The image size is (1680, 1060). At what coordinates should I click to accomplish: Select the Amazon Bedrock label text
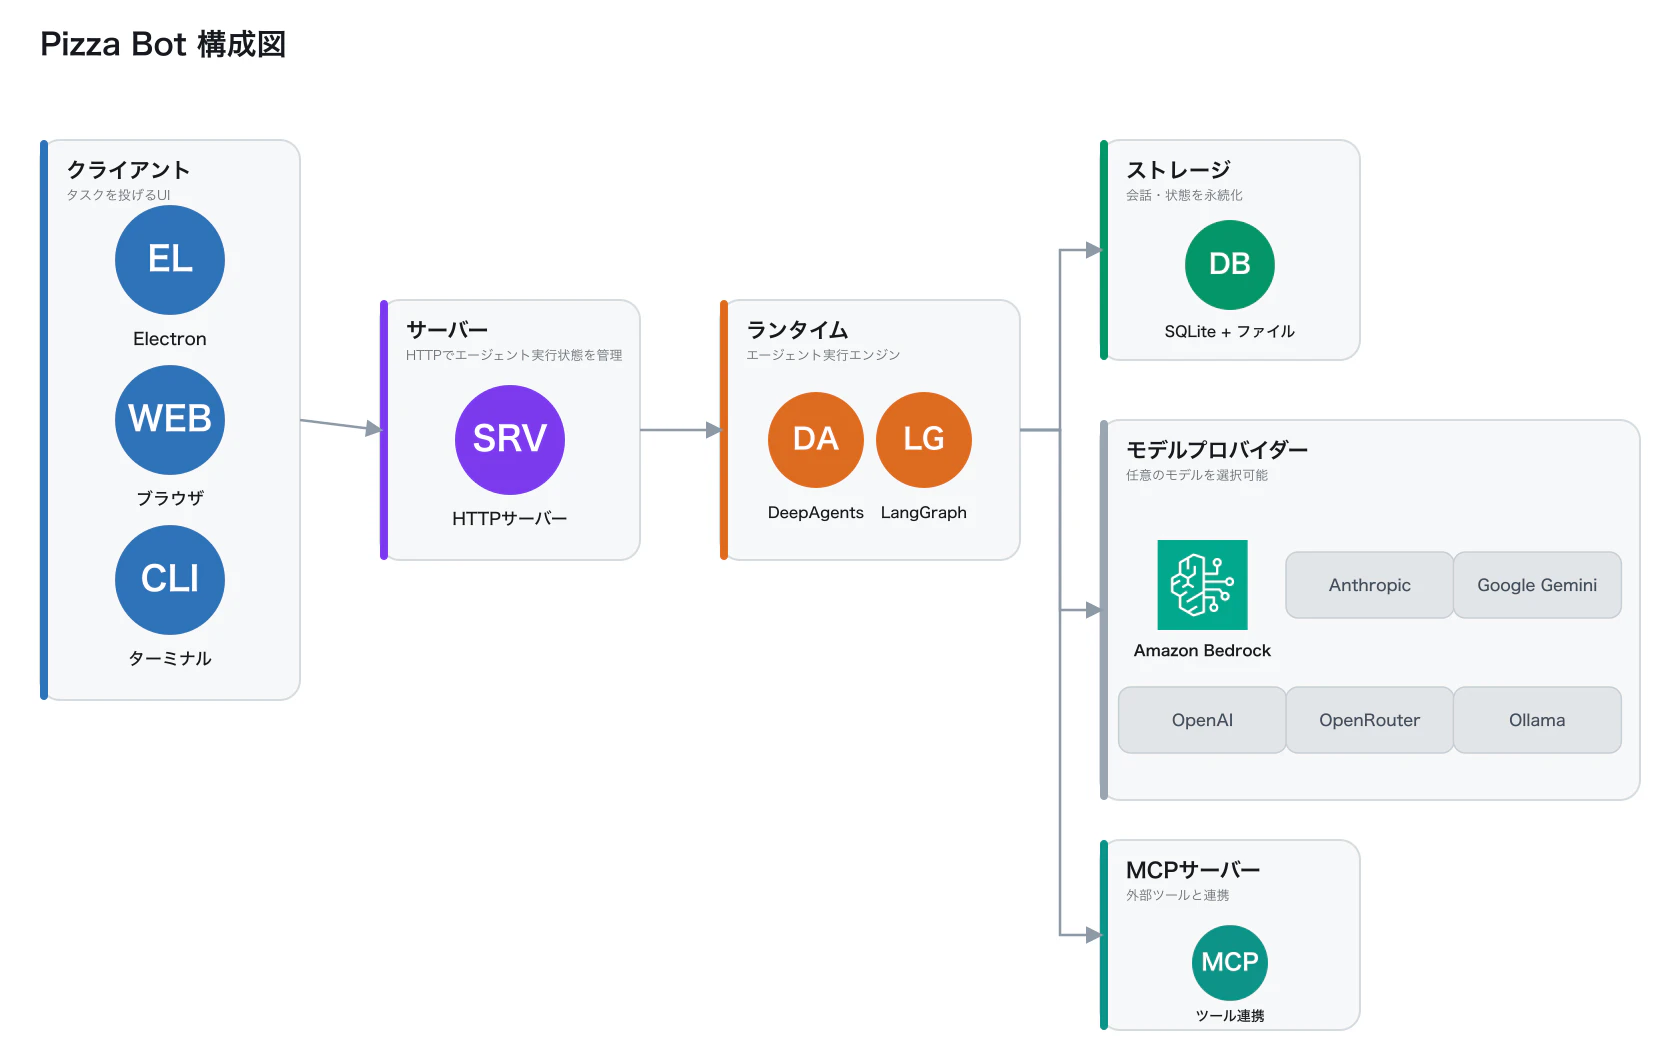click(x=1202, y=650)
